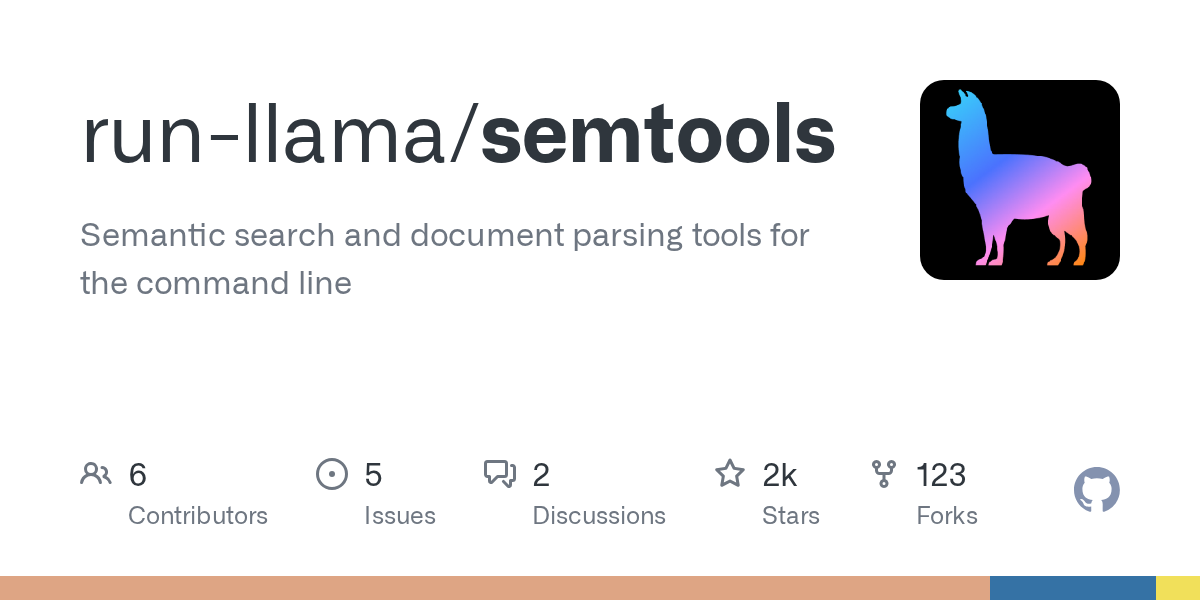
Task: Click the orange language bar segment
Action: point(495,588)
